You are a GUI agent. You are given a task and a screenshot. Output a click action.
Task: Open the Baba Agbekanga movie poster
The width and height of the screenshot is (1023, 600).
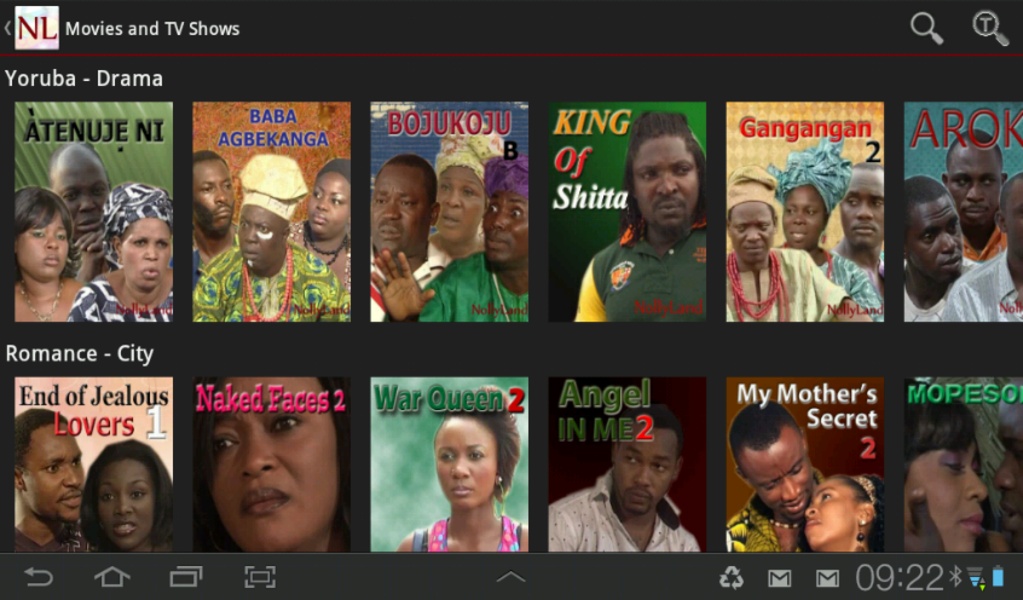click(x=271, y=211)
